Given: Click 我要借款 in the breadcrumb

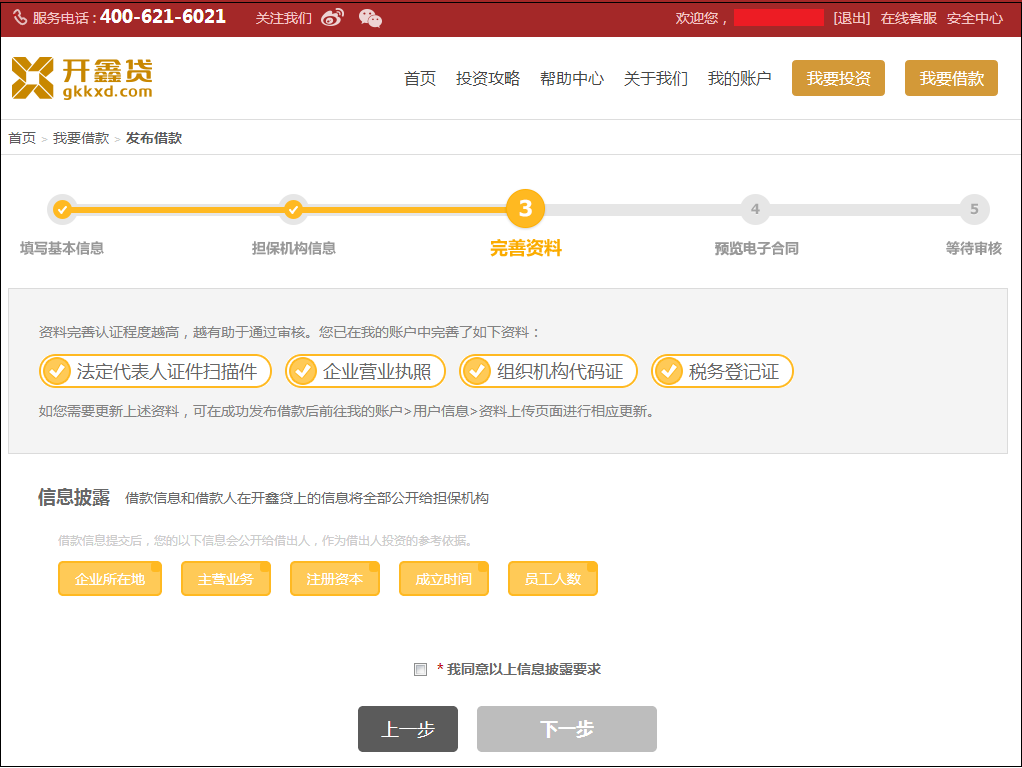Looking at the screenshot, I should click(81, 138).
